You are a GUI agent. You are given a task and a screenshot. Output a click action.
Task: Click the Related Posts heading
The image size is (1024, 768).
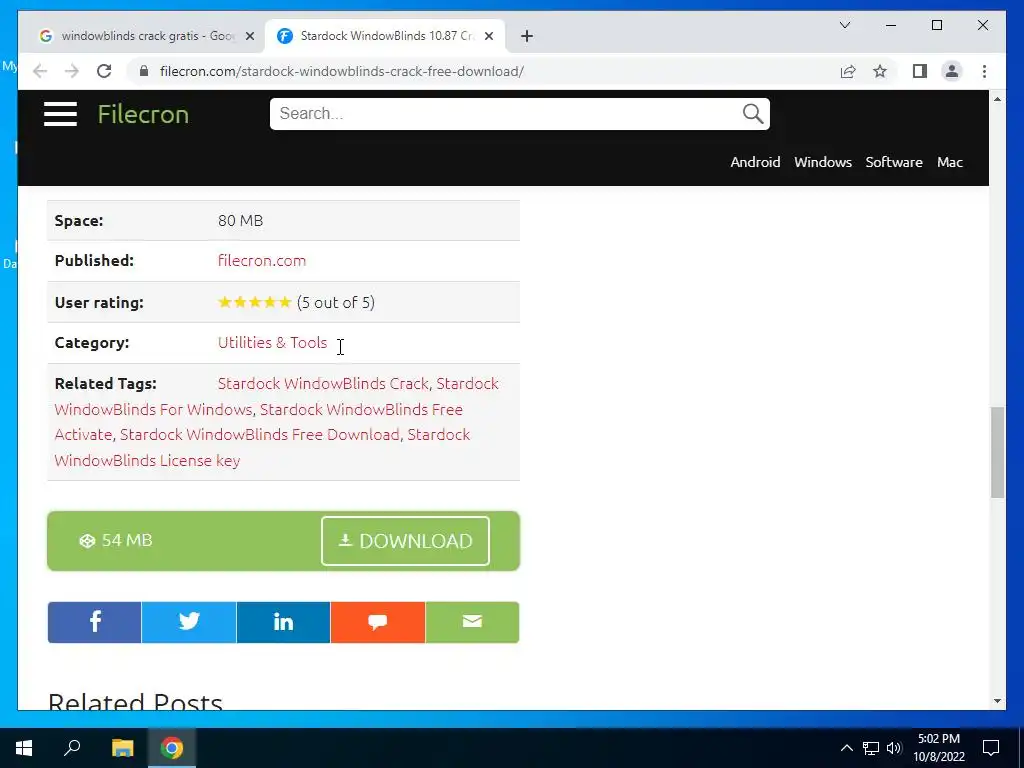tap(135, 701)
